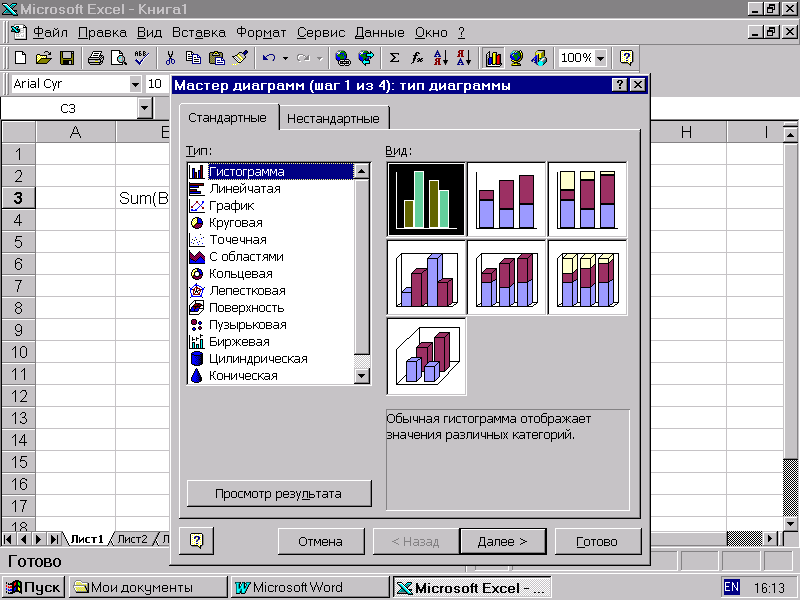Run the Spelling check icon
This screenshot has width=800, height=600.
pos(141,58)
